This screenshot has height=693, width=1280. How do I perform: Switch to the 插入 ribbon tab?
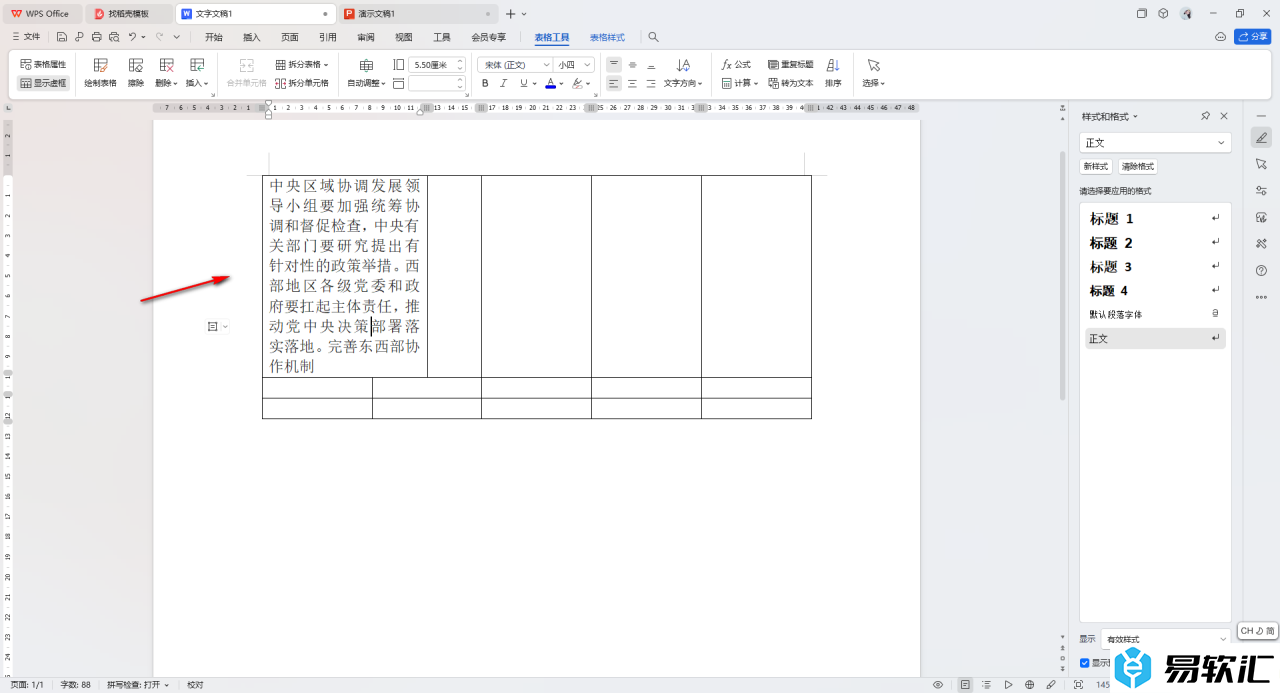tap(252, 37)
